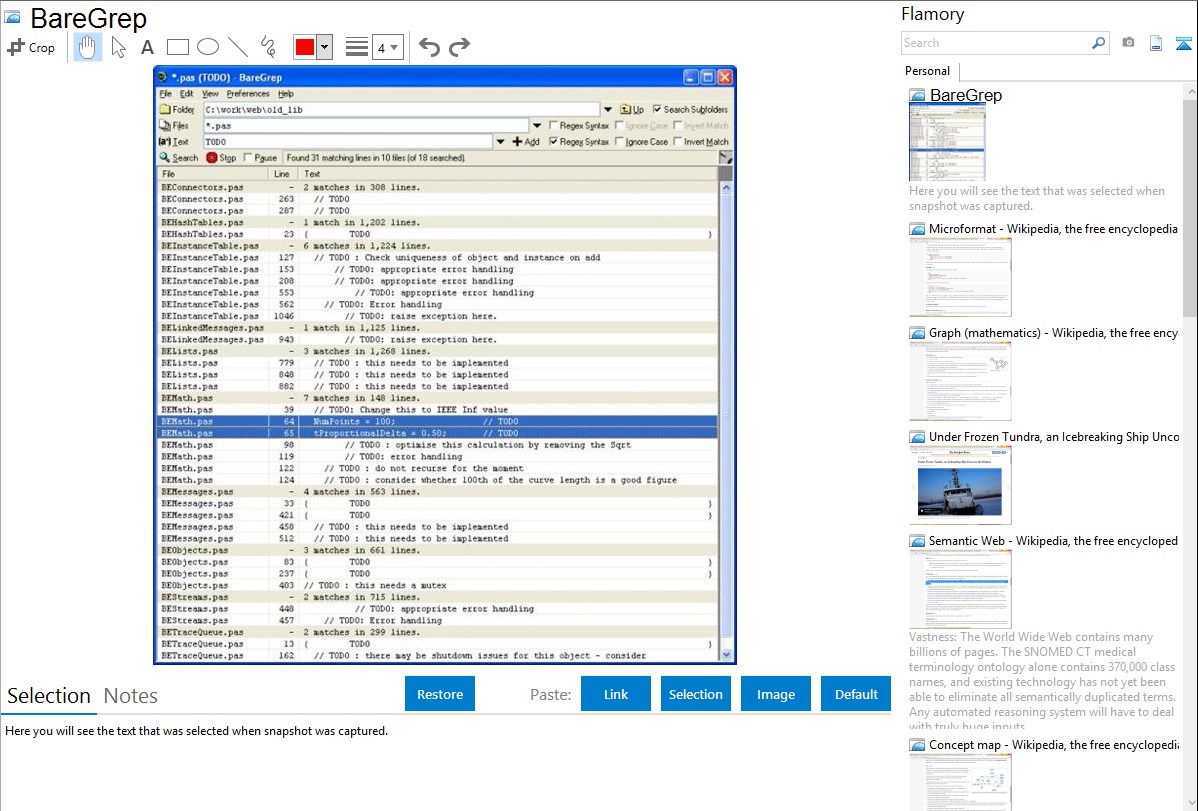Open the line width dropdown showing 4
The width and height of the screenshot is (1198, 811).
387,47
